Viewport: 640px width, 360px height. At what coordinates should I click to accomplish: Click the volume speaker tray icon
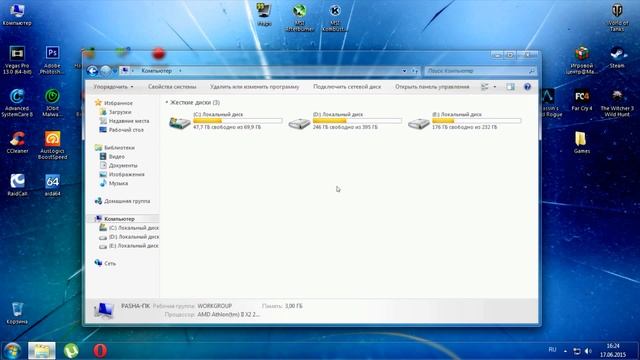click(588, 351)
